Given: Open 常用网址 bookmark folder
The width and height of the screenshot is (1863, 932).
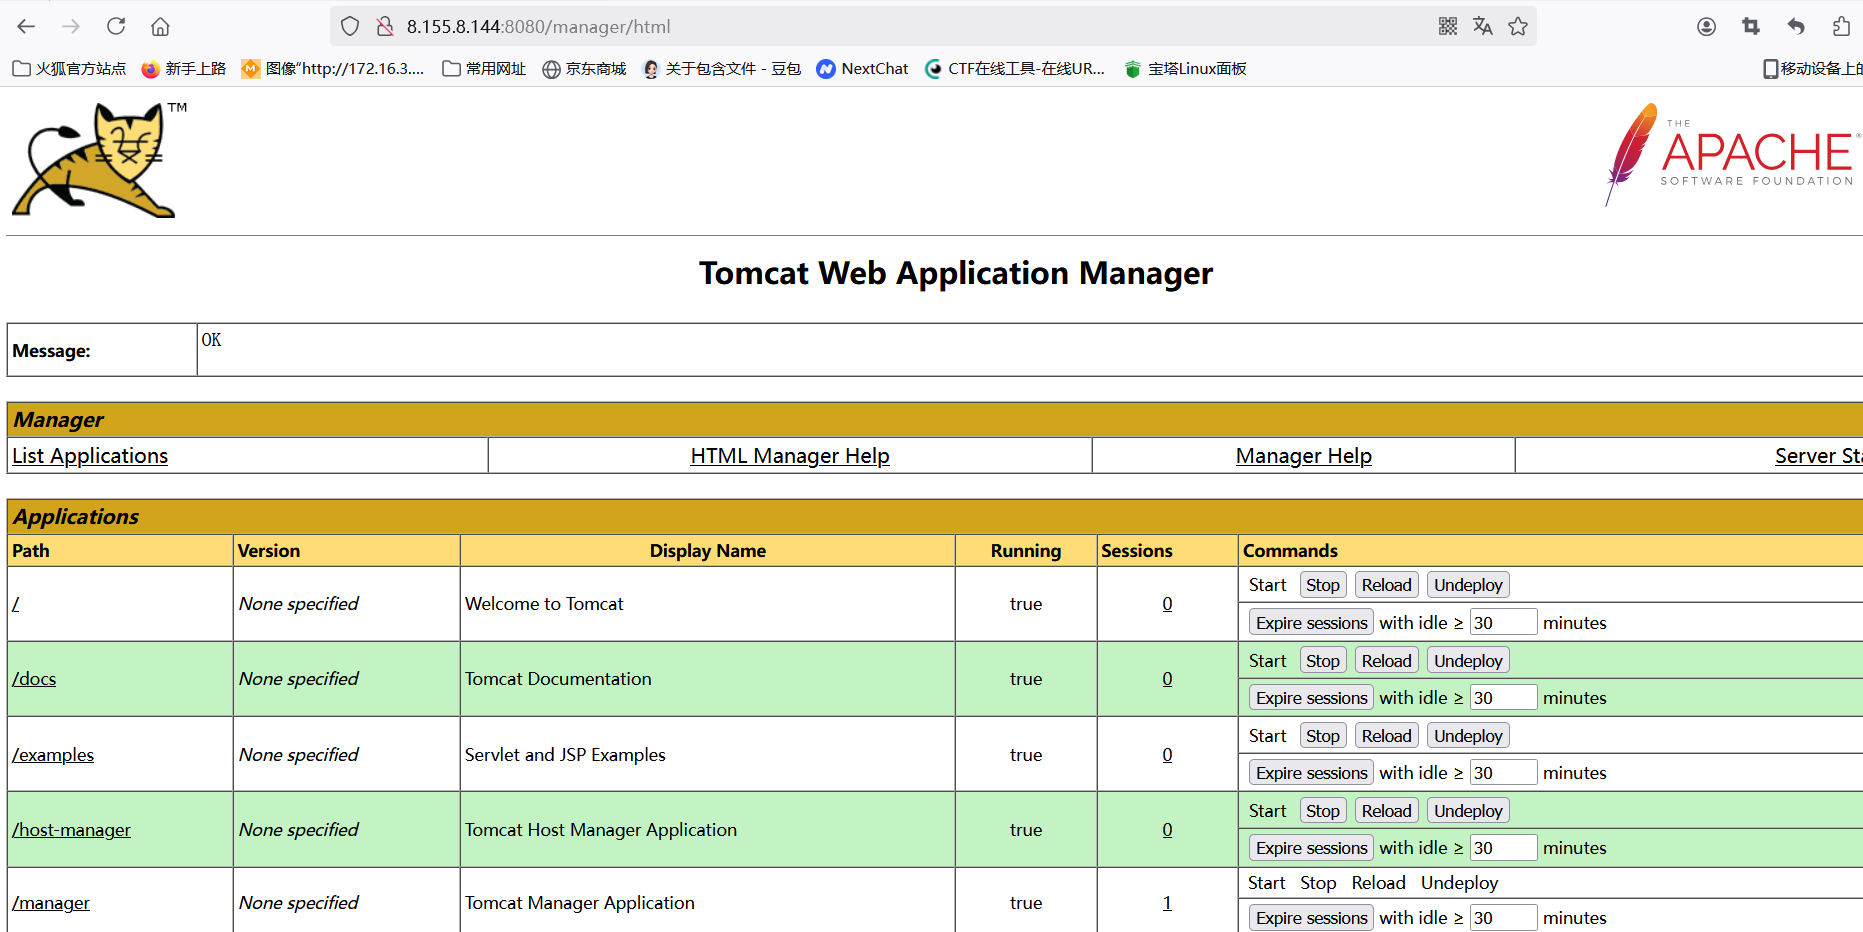Looking at the screenshot, I should click(484, 69).
